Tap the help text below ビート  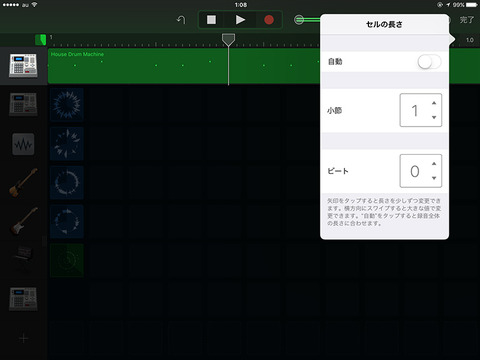(384, 212)
